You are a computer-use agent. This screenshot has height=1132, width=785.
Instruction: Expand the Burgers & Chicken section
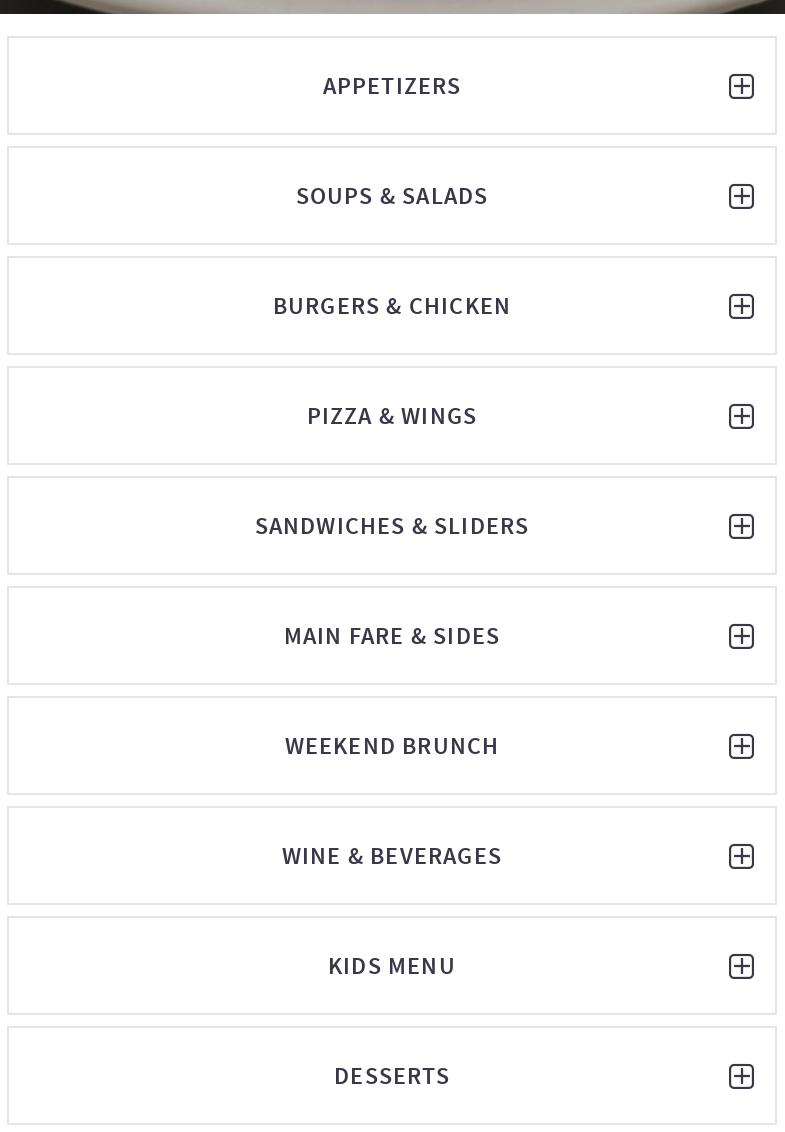(391, 306)
